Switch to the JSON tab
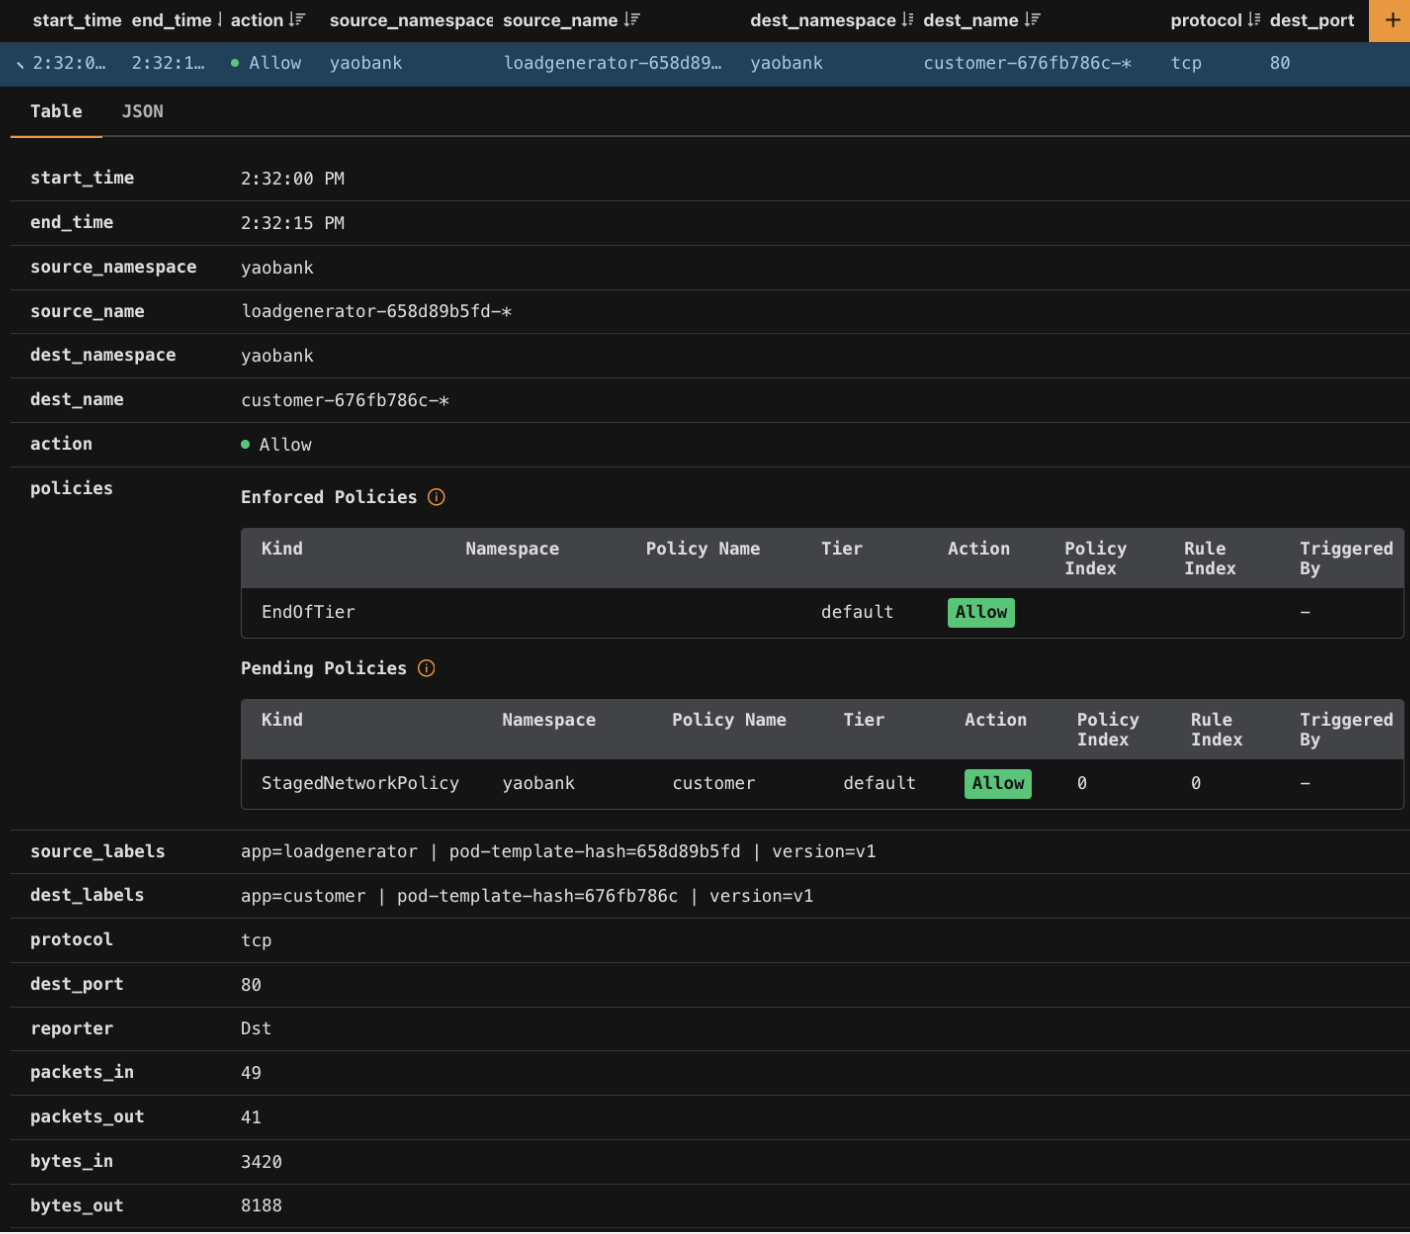Viewport: 1410px width, 1234px height. (x=142, y=112)
